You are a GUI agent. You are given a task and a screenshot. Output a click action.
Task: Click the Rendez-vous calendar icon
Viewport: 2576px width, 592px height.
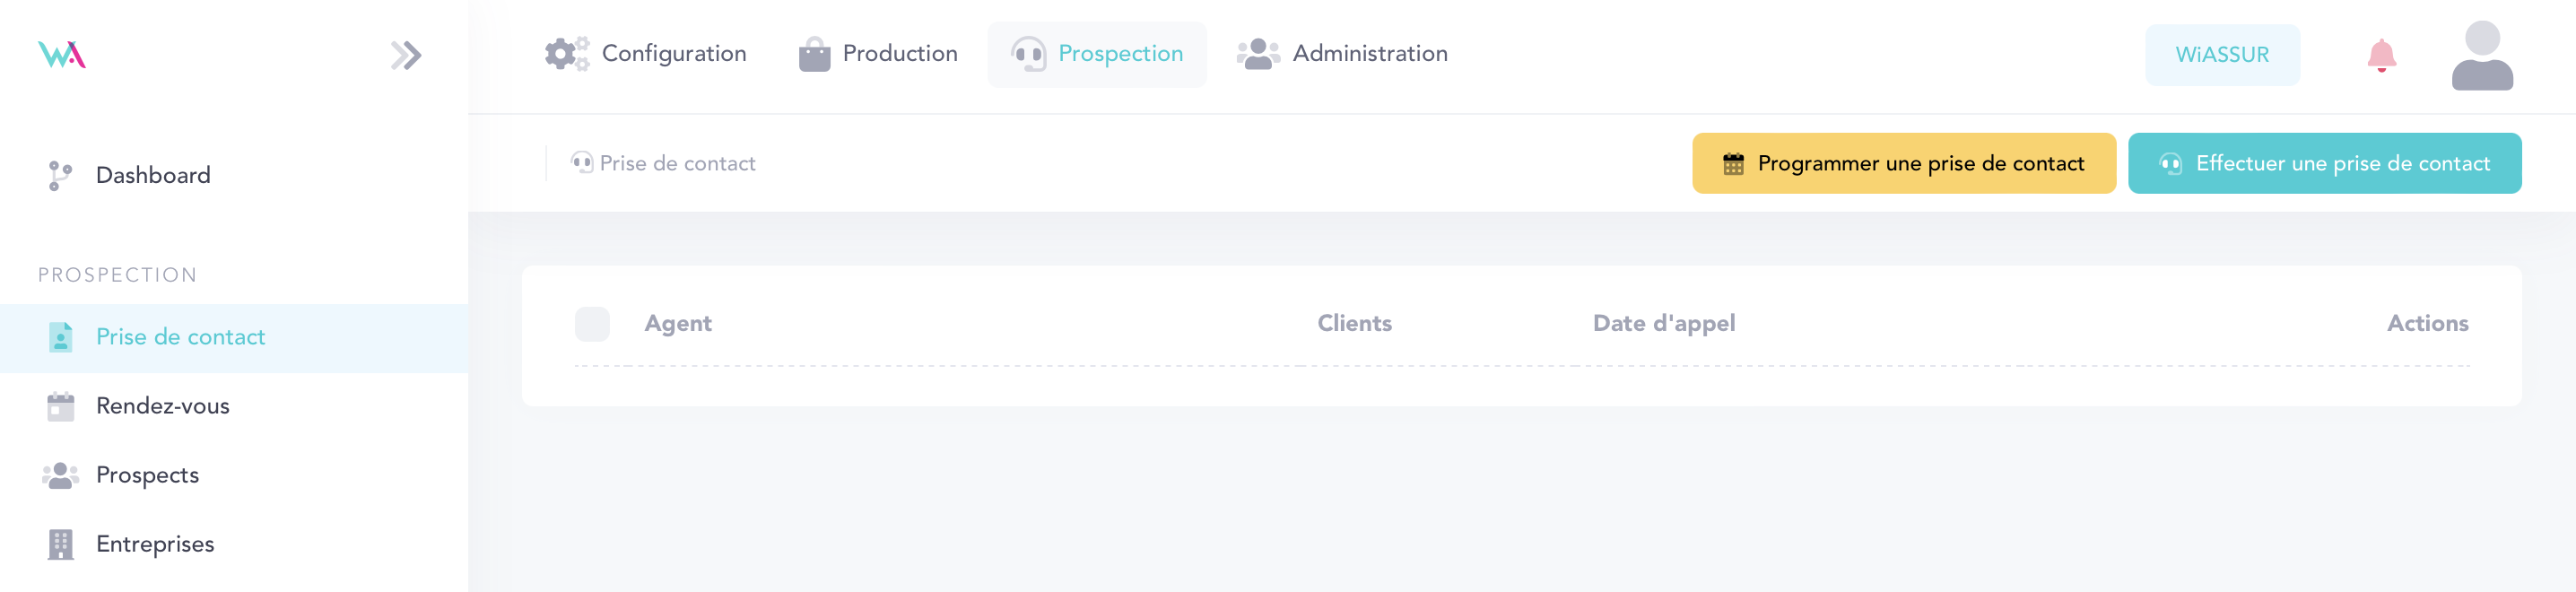(61, 406)
